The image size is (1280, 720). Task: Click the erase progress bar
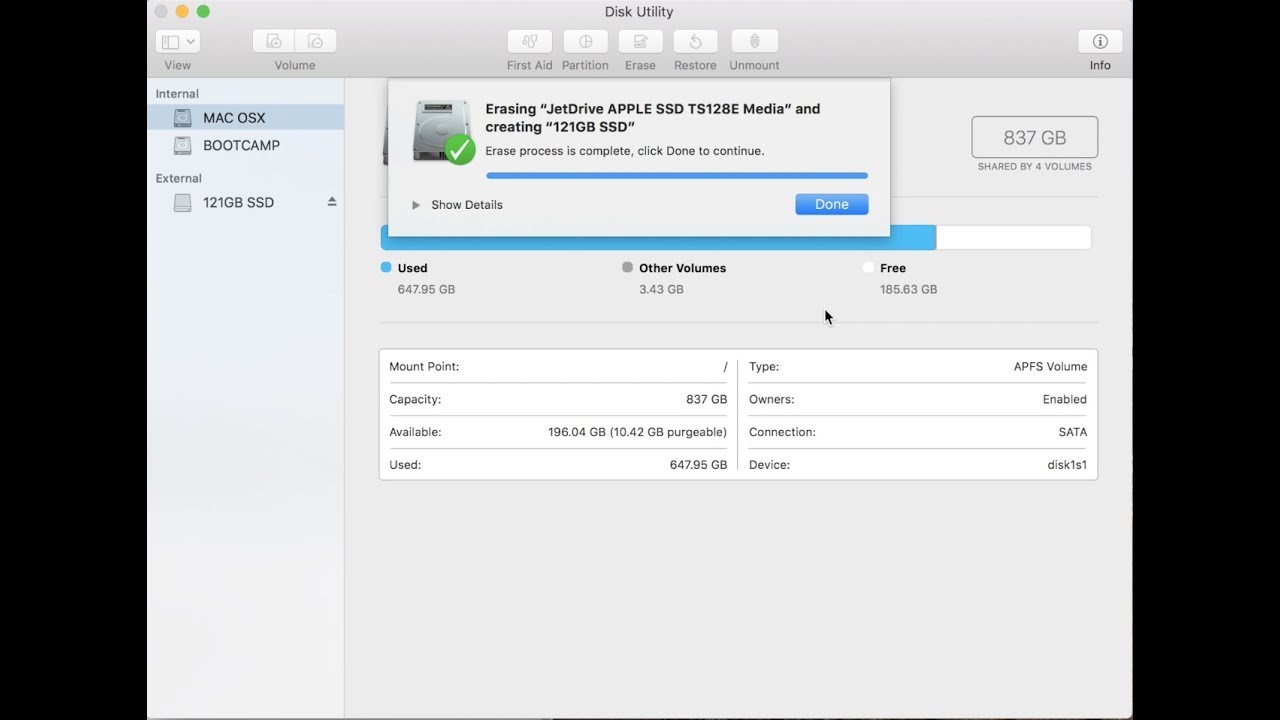click(677, 176)
